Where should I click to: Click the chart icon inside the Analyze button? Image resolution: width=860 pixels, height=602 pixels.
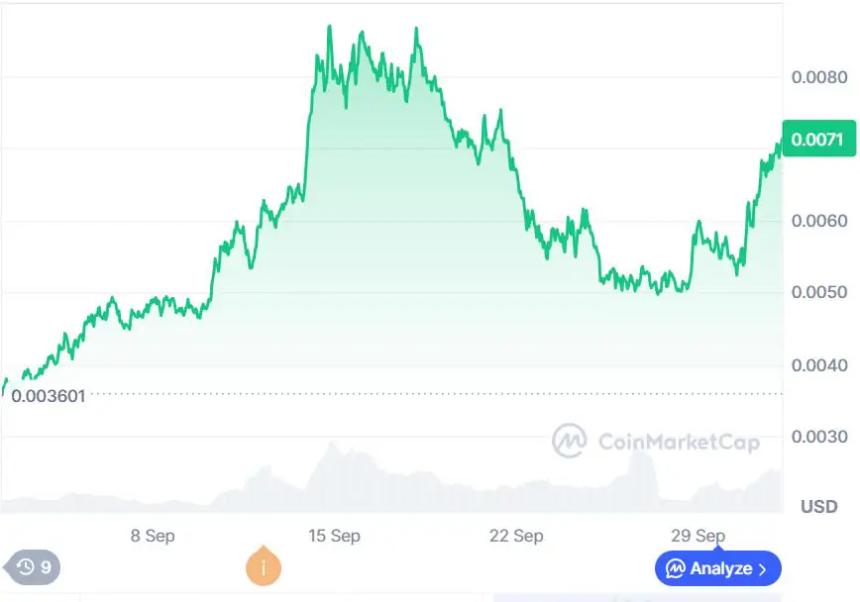pos(676,569)
